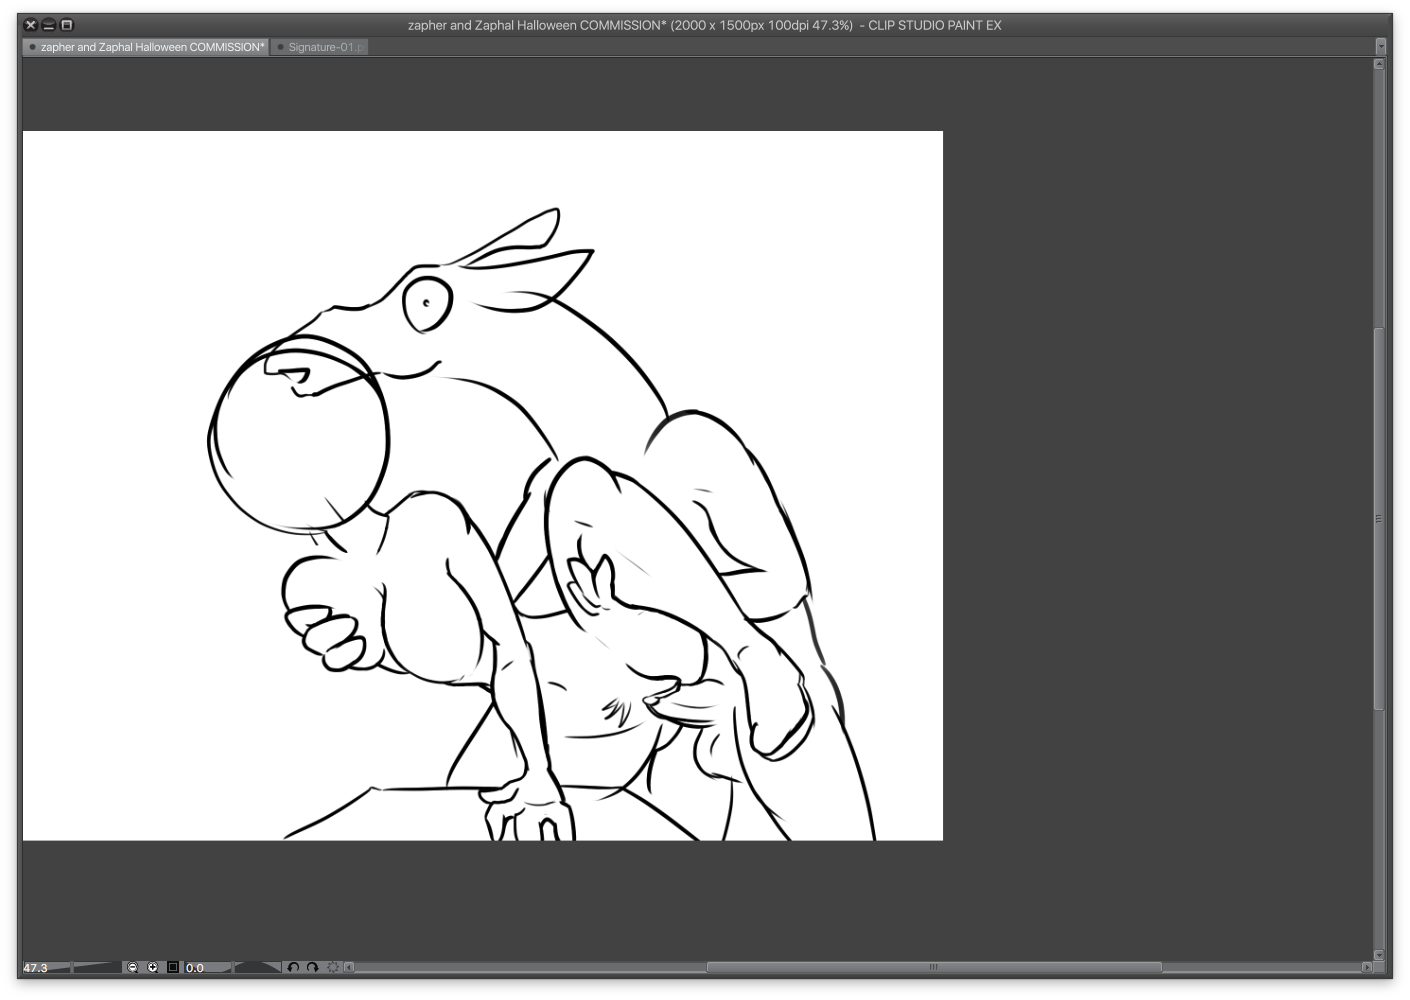Rotate the canvas left with the counterclockwise arrow
Viewport: 1410px width, 1000px height.
(293, 967)
